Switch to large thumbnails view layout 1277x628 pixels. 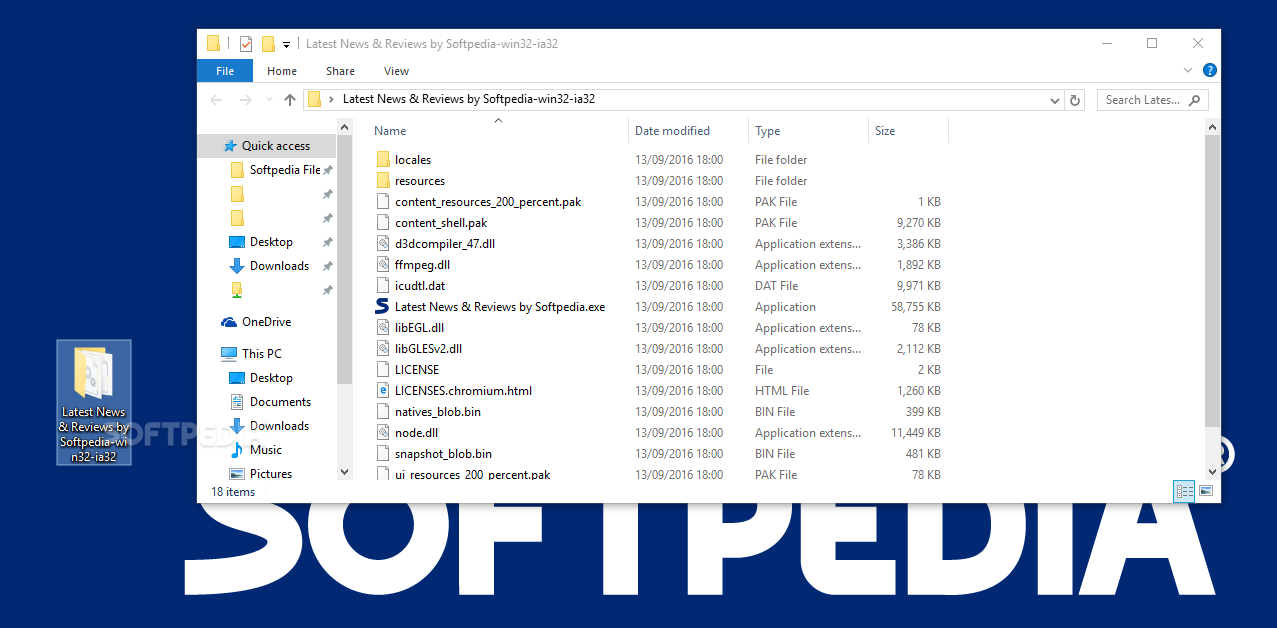[x=1206, y=491]
